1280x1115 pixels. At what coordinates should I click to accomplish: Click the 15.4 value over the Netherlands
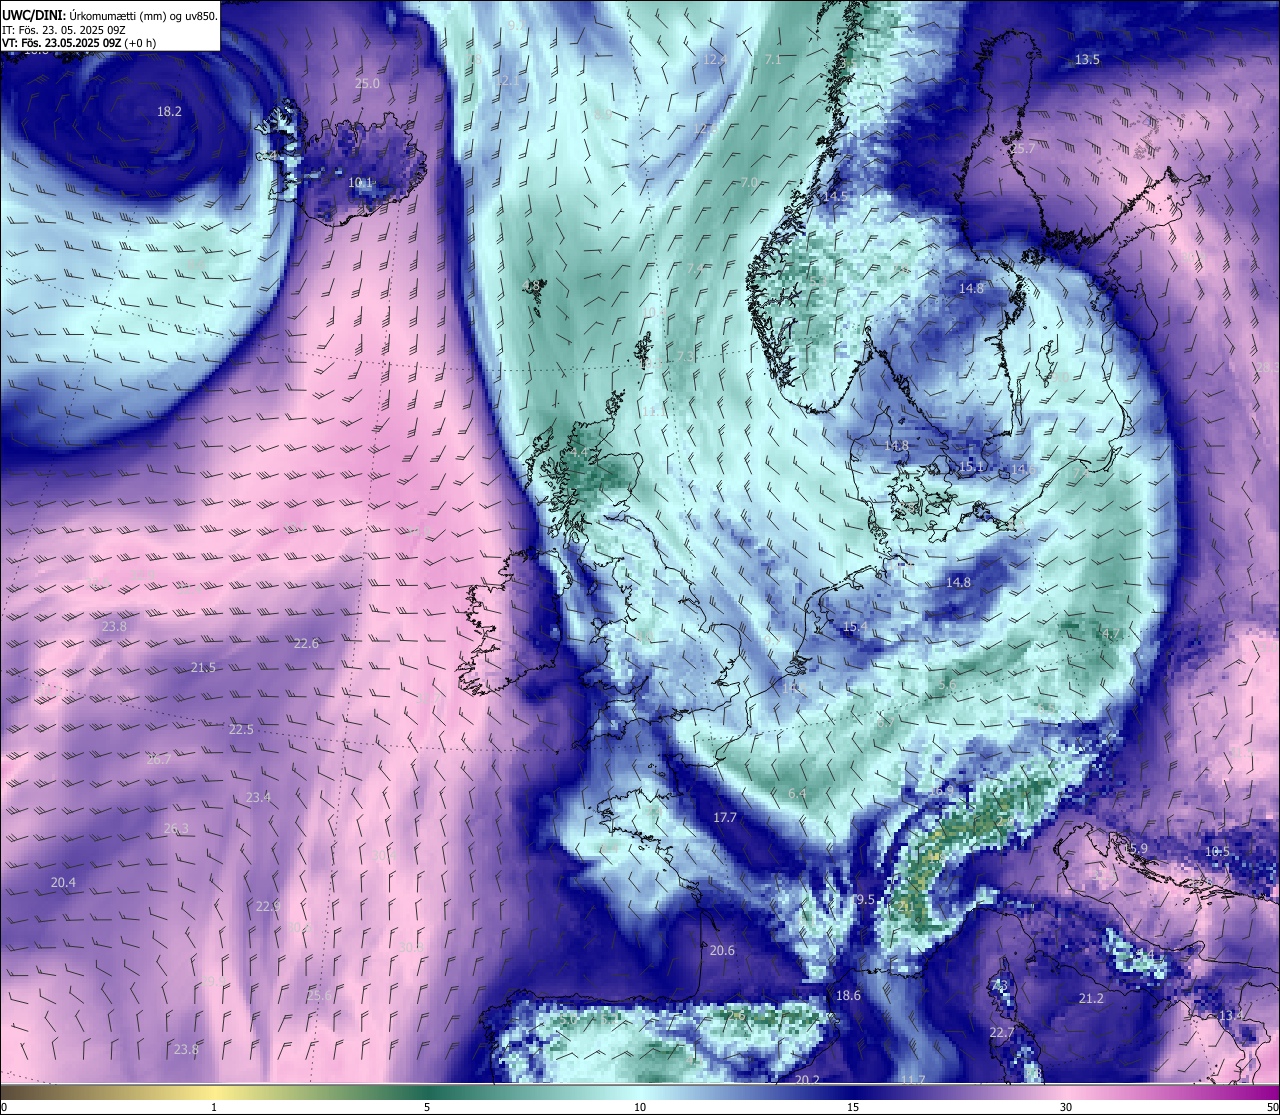click(855, 627)
